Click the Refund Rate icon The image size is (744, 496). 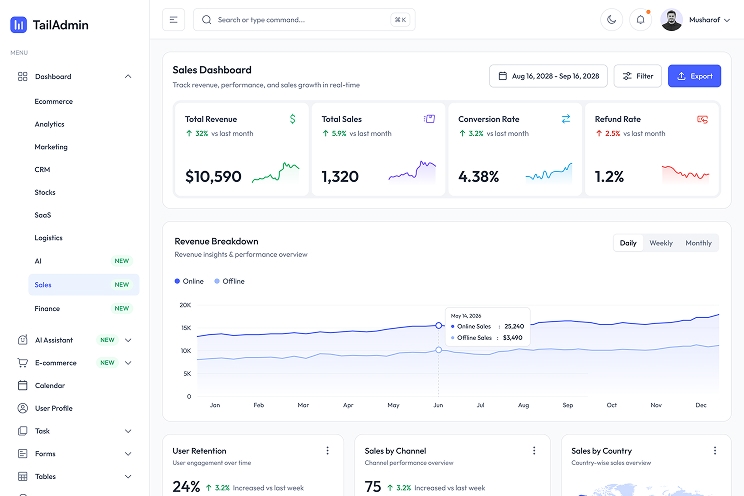click(702, 119)
